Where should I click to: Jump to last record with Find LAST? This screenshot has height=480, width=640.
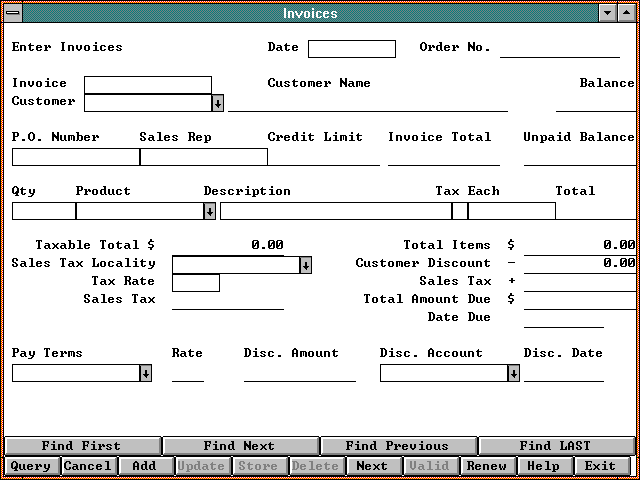555,446
